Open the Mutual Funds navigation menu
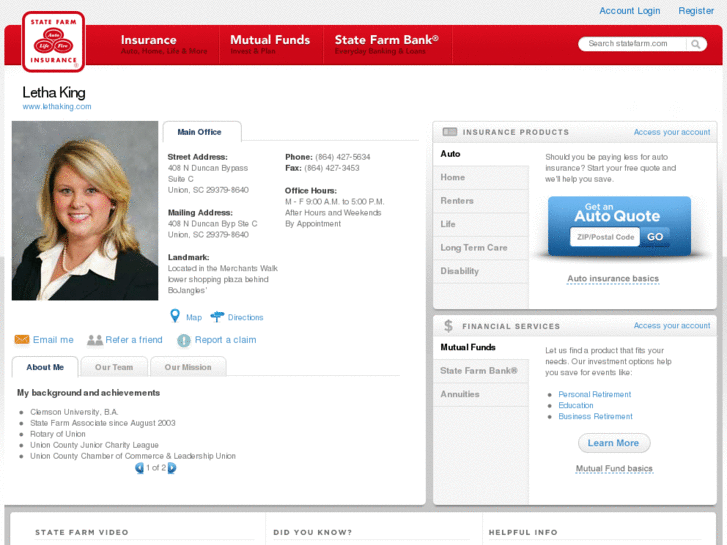The image size is (727, 545). point(270,45)
